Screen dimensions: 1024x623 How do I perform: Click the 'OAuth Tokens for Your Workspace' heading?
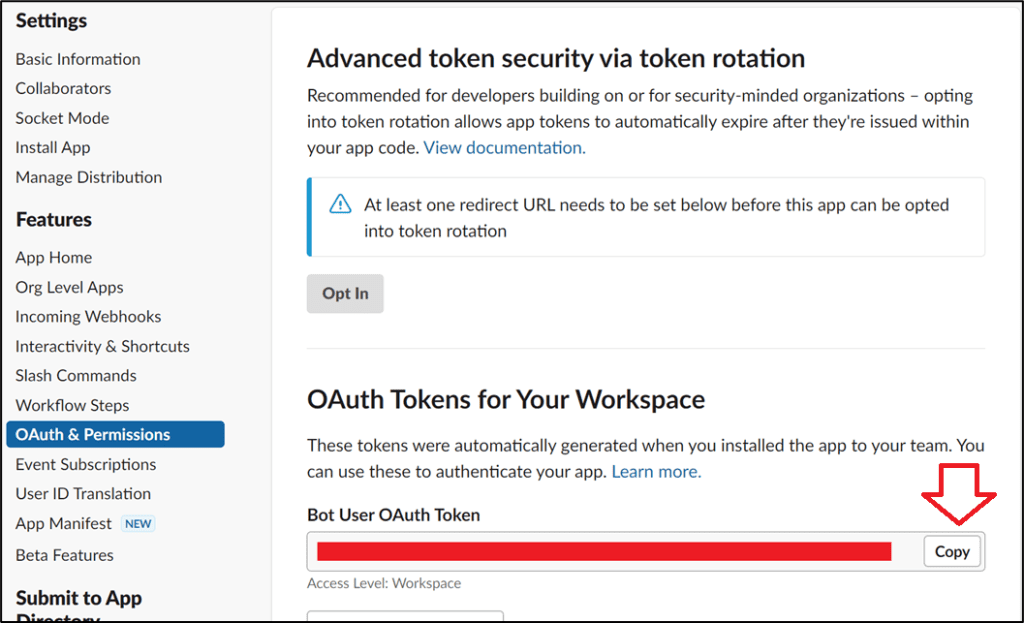[x=506, y=399]
